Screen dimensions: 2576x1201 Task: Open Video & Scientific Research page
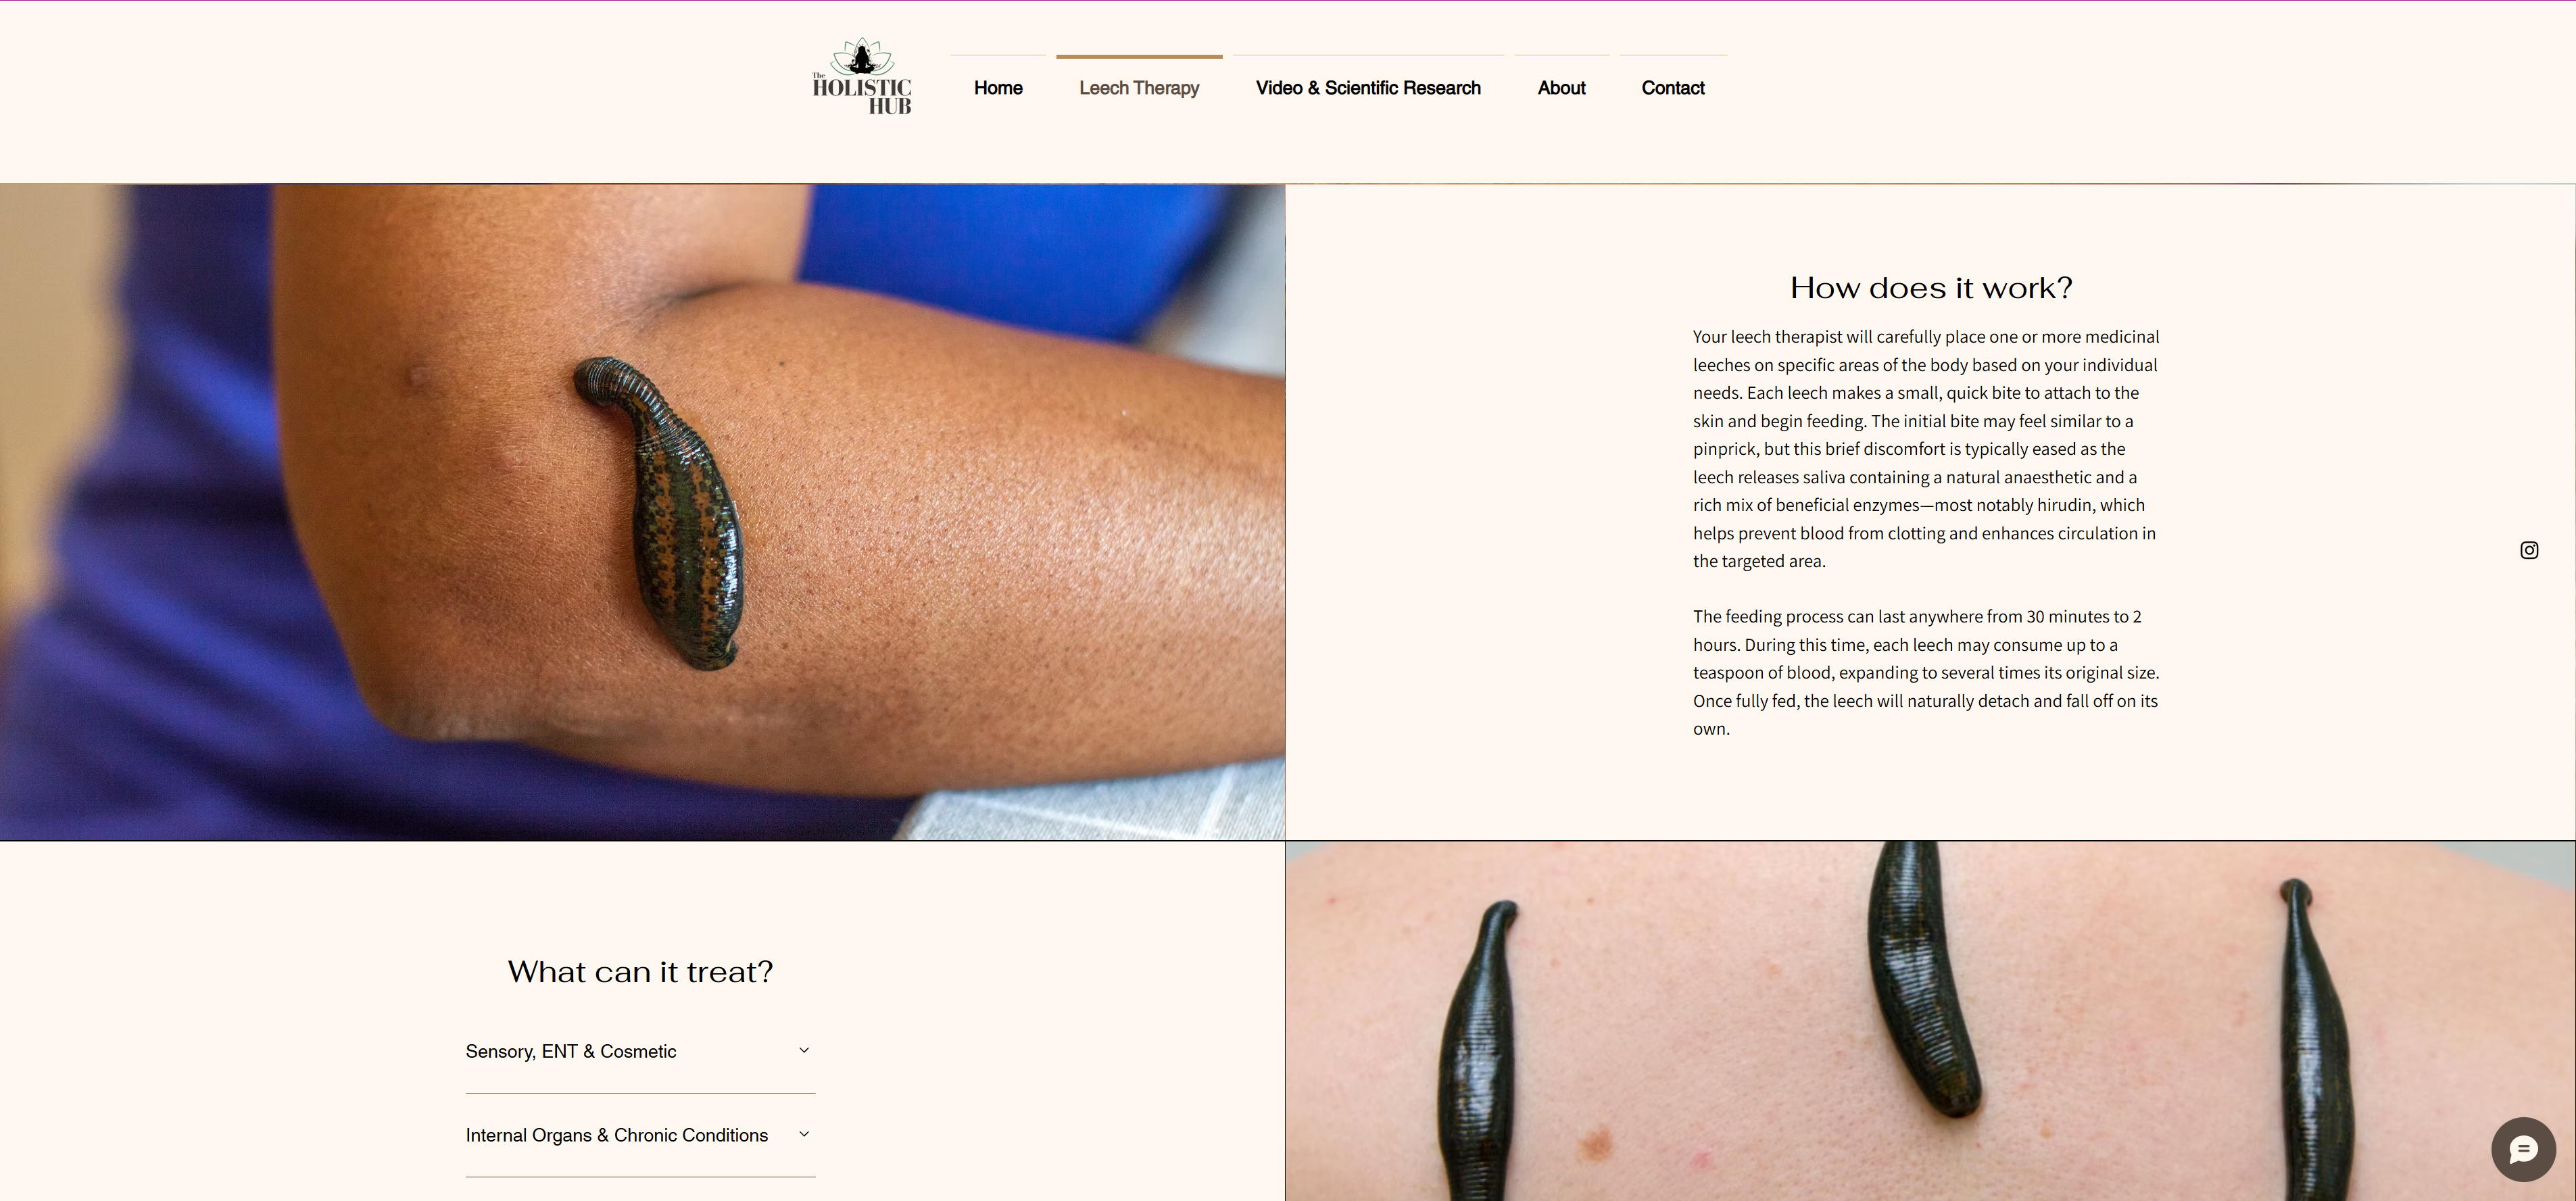pyautogui.click(x=1368, y=88)
